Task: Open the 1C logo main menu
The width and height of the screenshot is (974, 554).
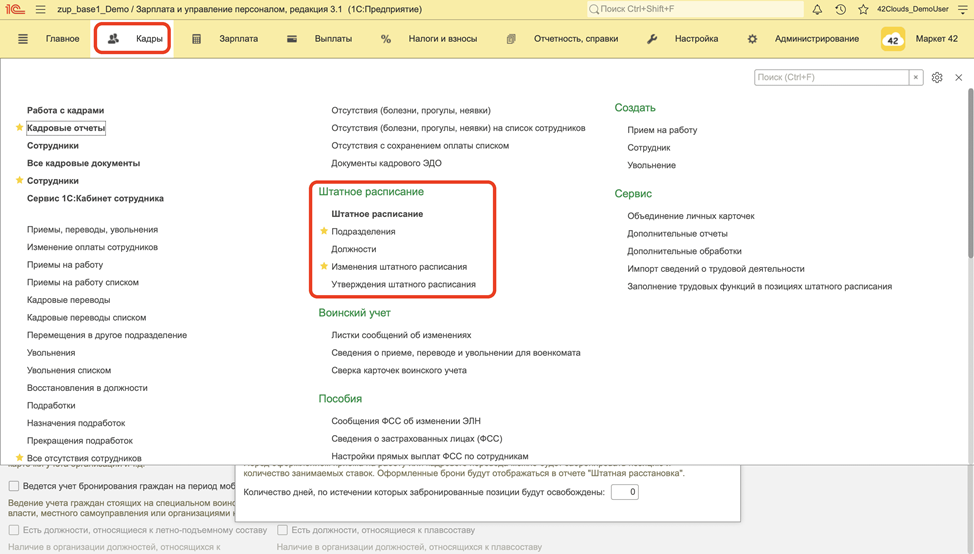Action: (15, 9)
